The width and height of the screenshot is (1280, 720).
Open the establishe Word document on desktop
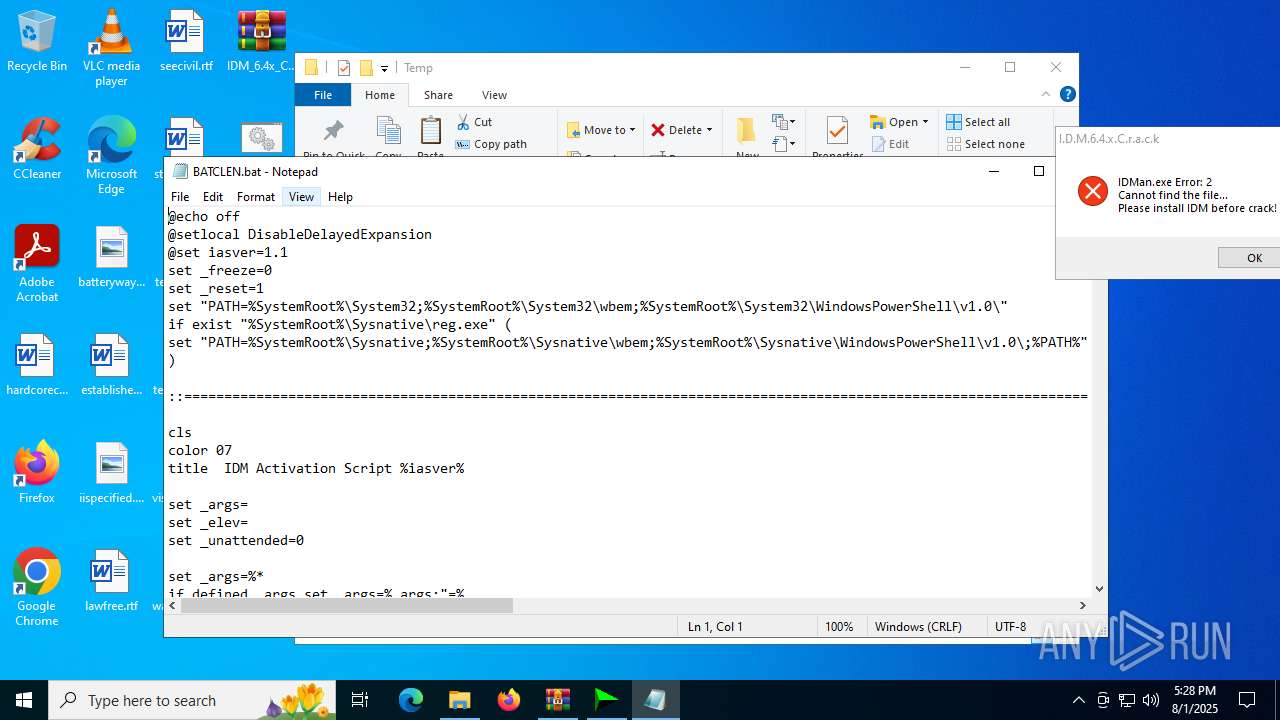point(111,365)
